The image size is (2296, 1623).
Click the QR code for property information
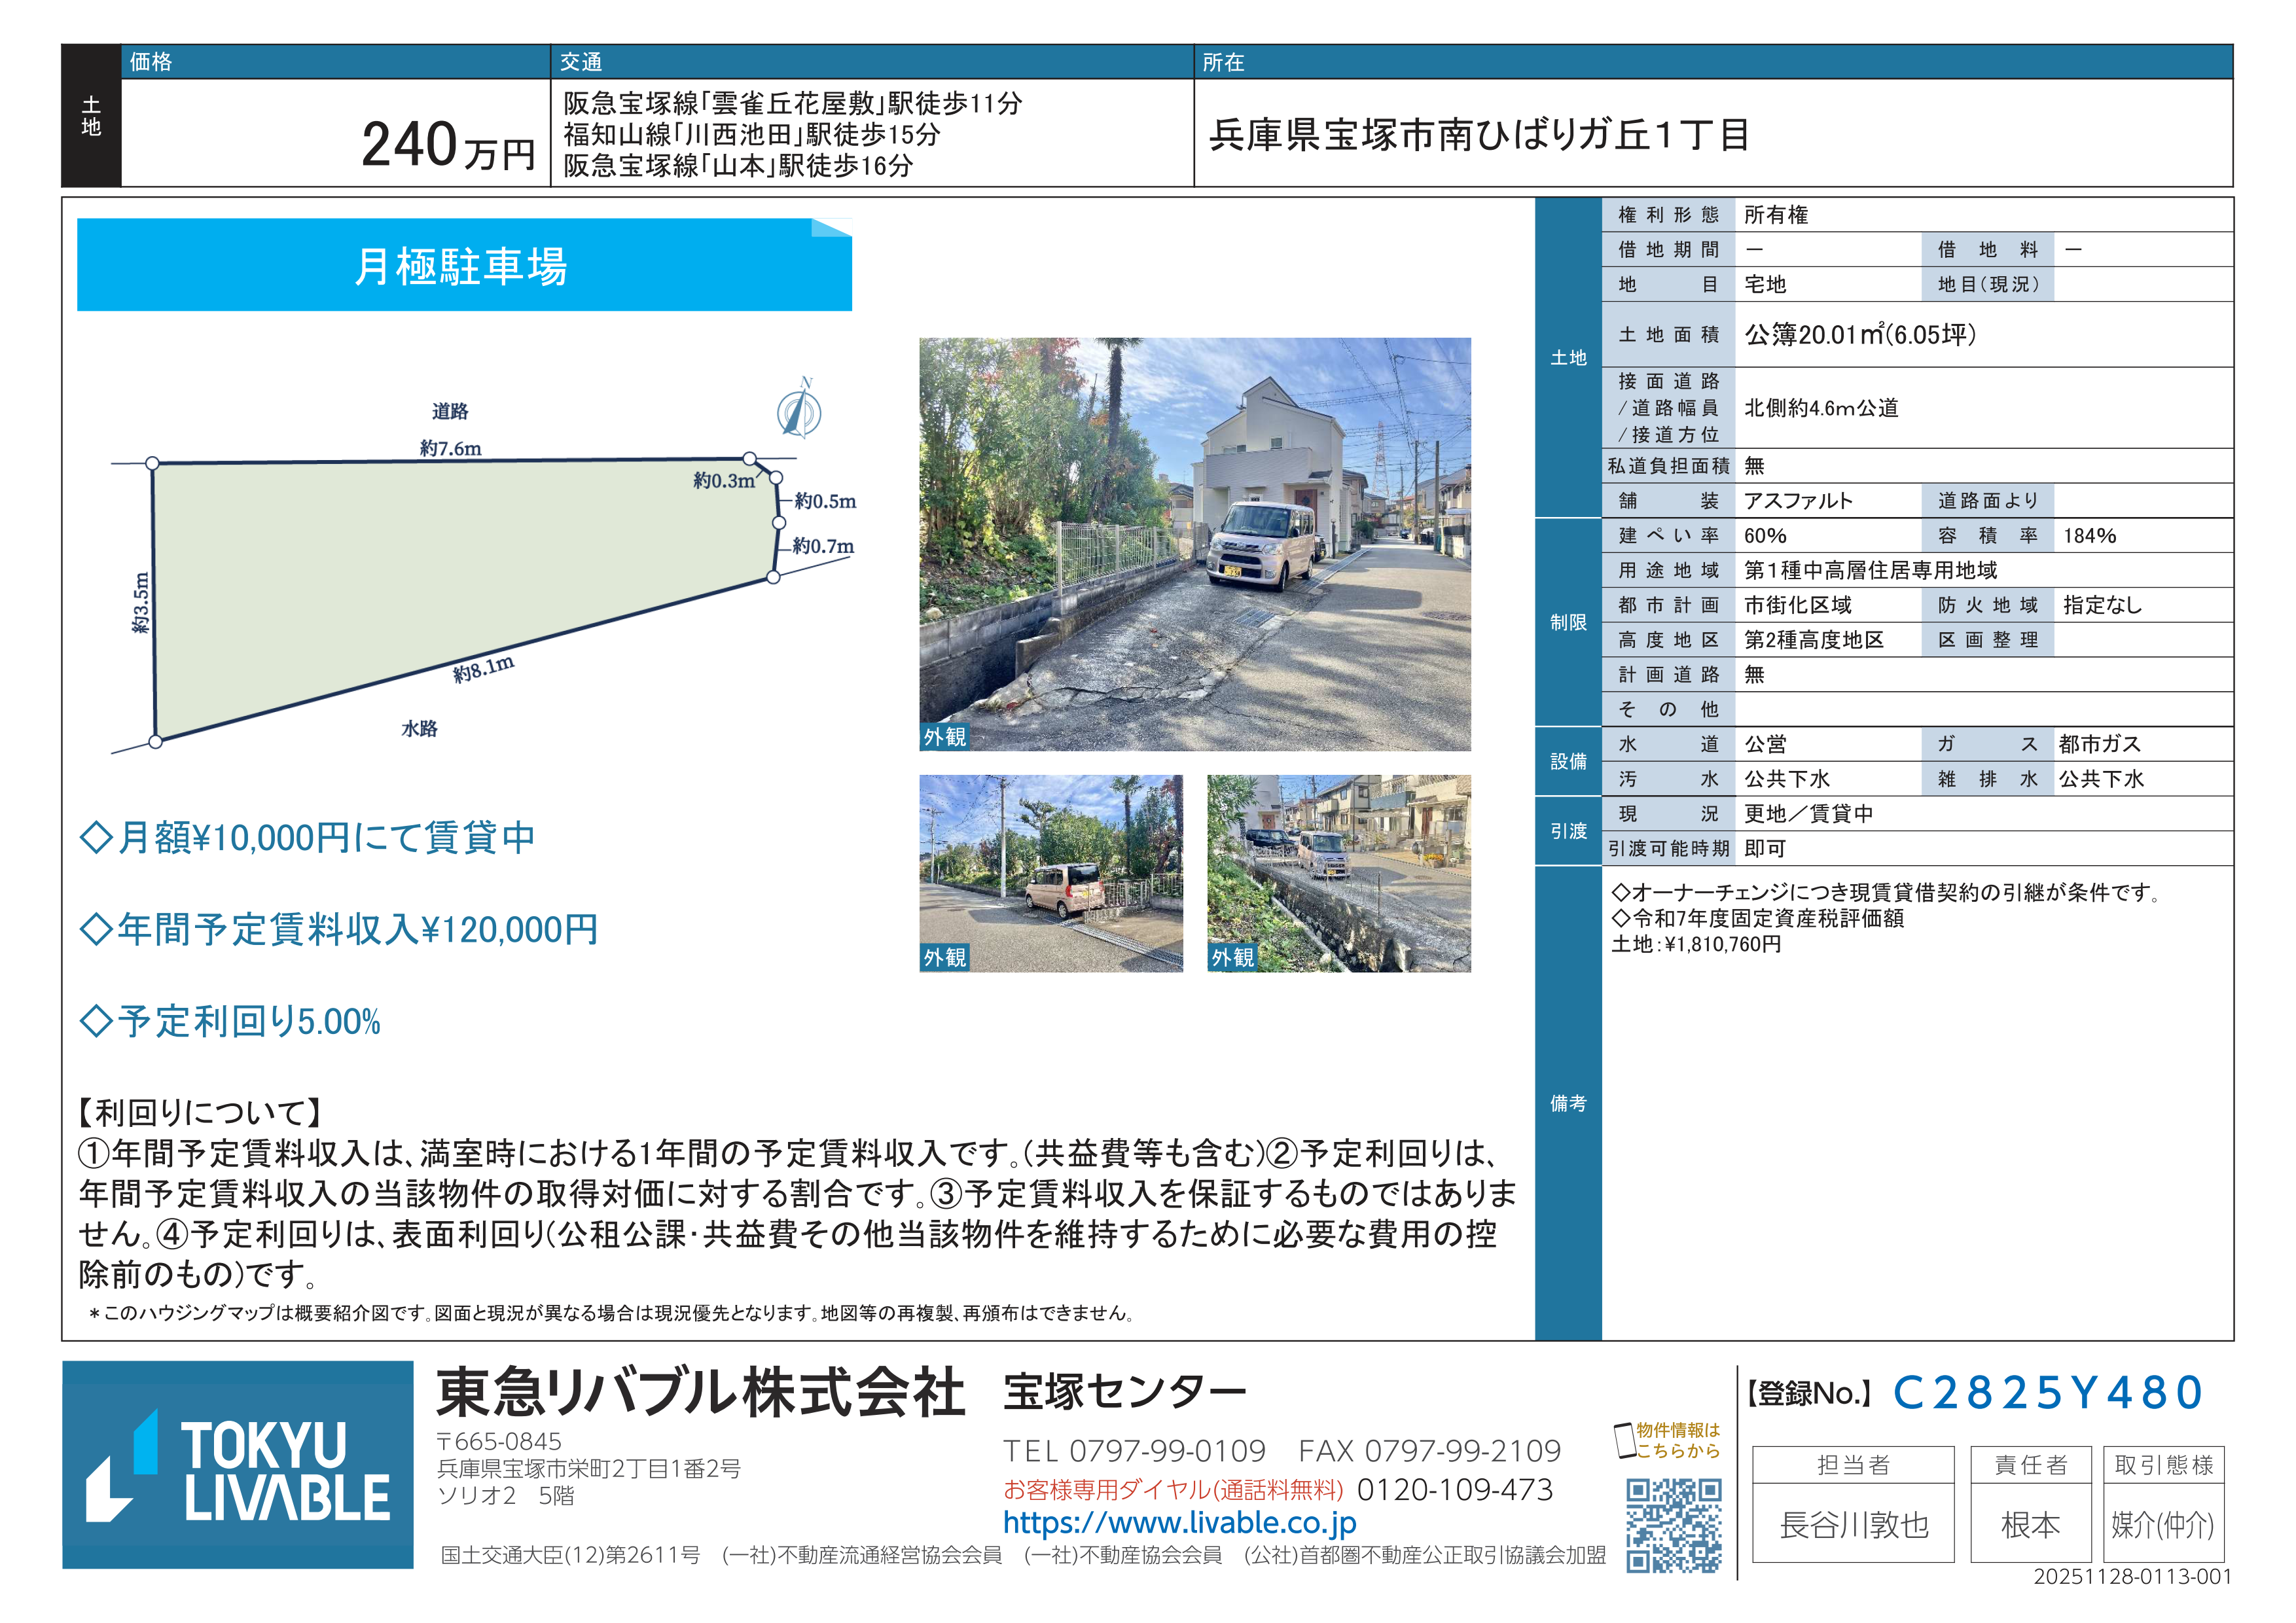(x=1673, y=1525)
